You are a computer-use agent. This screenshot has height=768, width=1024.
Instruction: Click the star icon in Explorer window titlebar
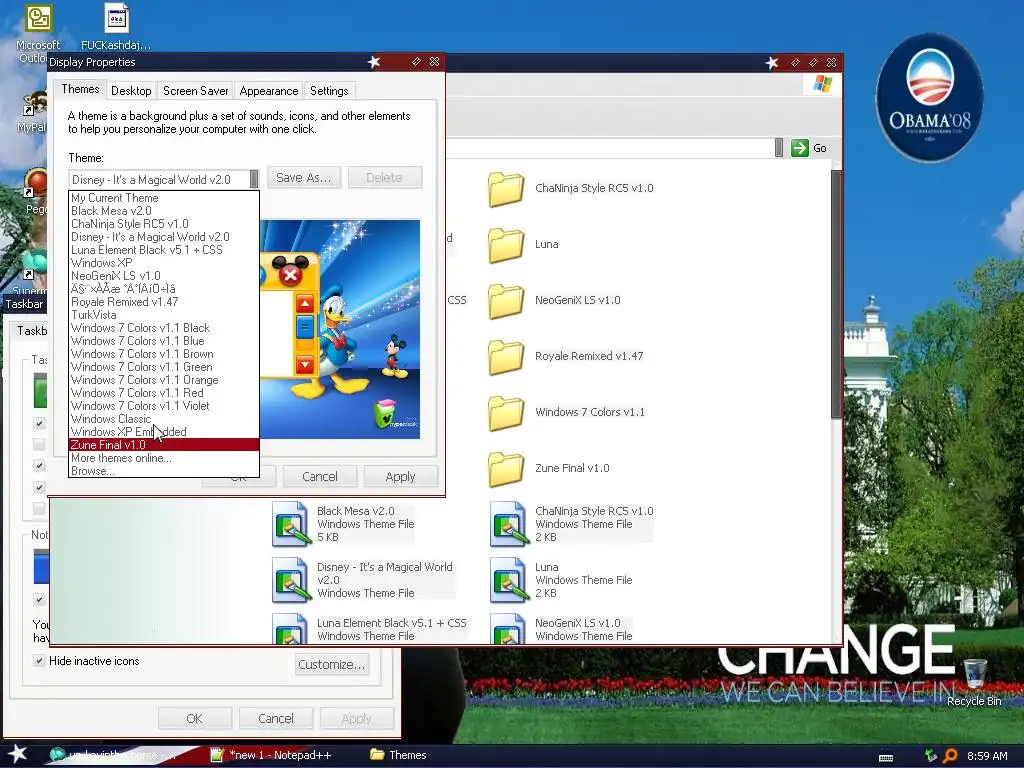pyautogui.click(x=772, y=63)
